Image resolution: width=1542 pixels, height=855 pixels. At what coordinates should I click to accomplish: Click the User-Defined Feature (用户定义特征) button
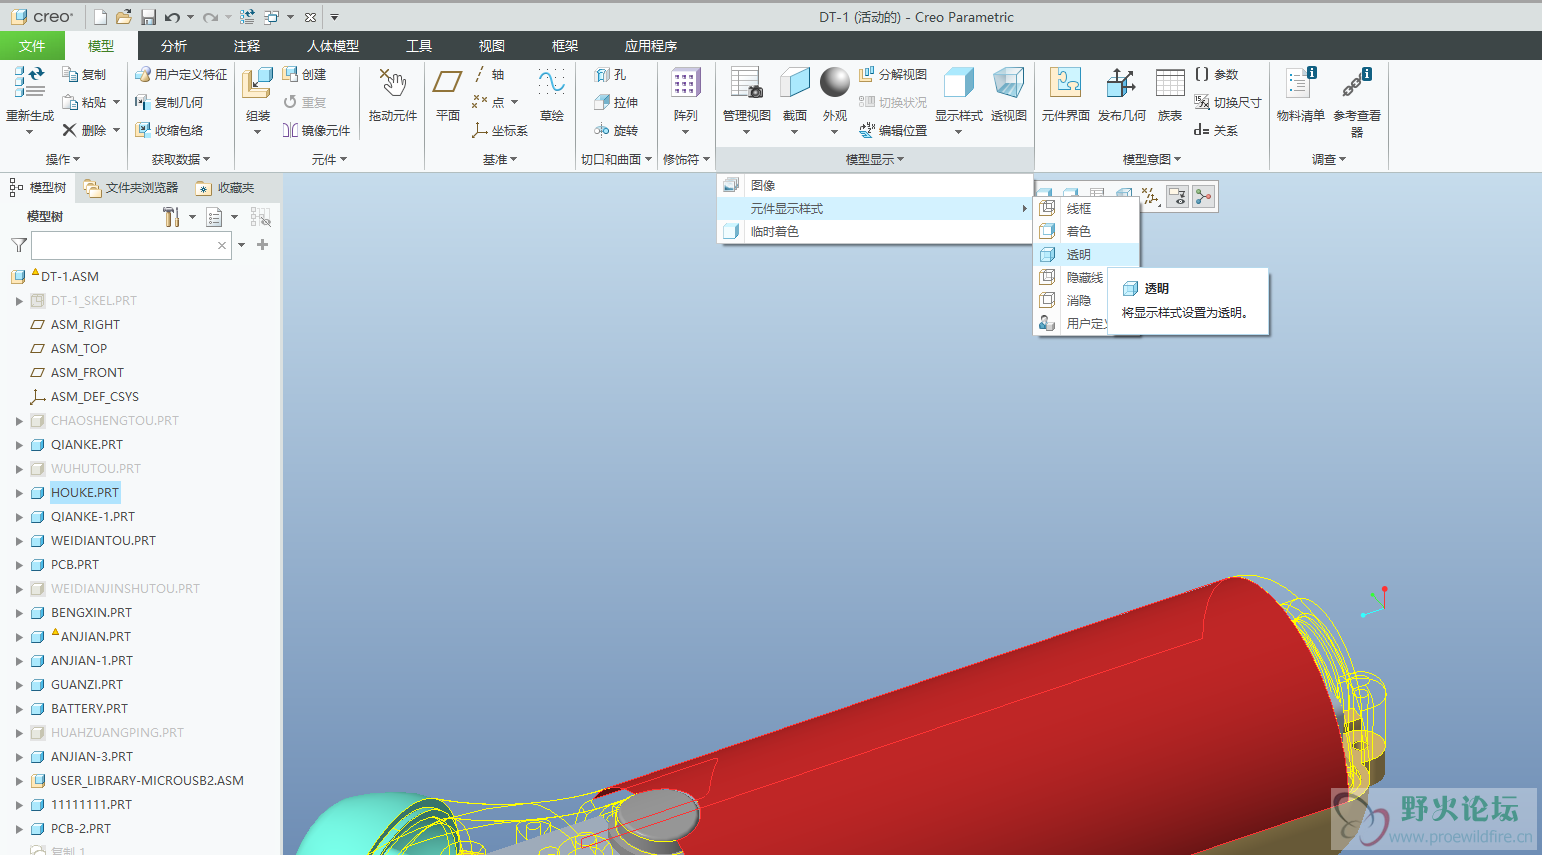coord(181,75)
